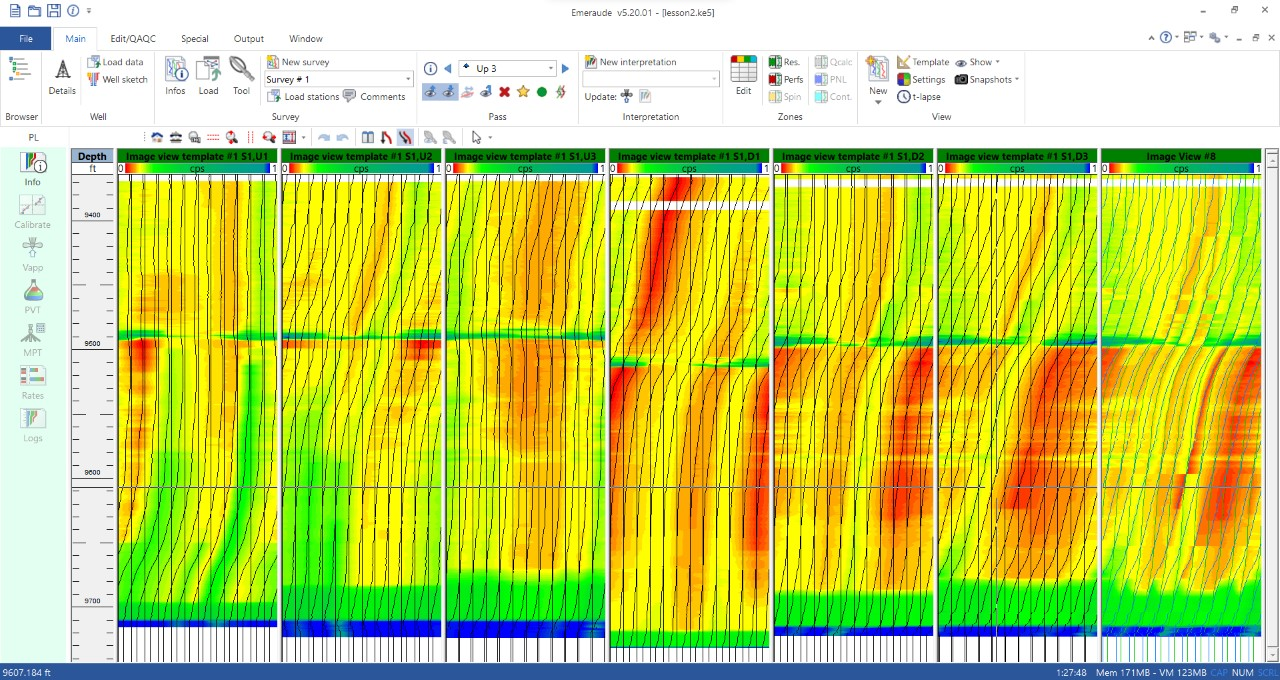Toggle the first eye pass visibility button
1280x680 pixels.
(430, 92)
